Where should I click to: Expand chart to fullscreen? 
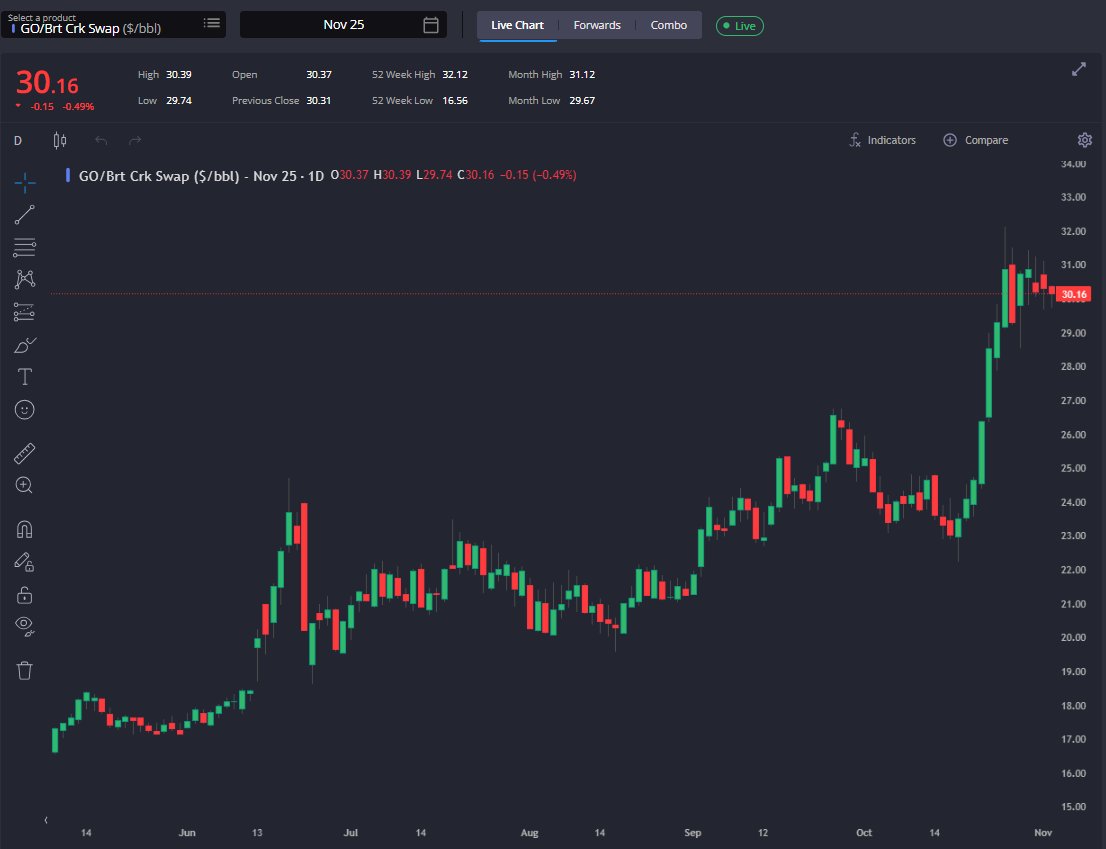click(1078, 69)
